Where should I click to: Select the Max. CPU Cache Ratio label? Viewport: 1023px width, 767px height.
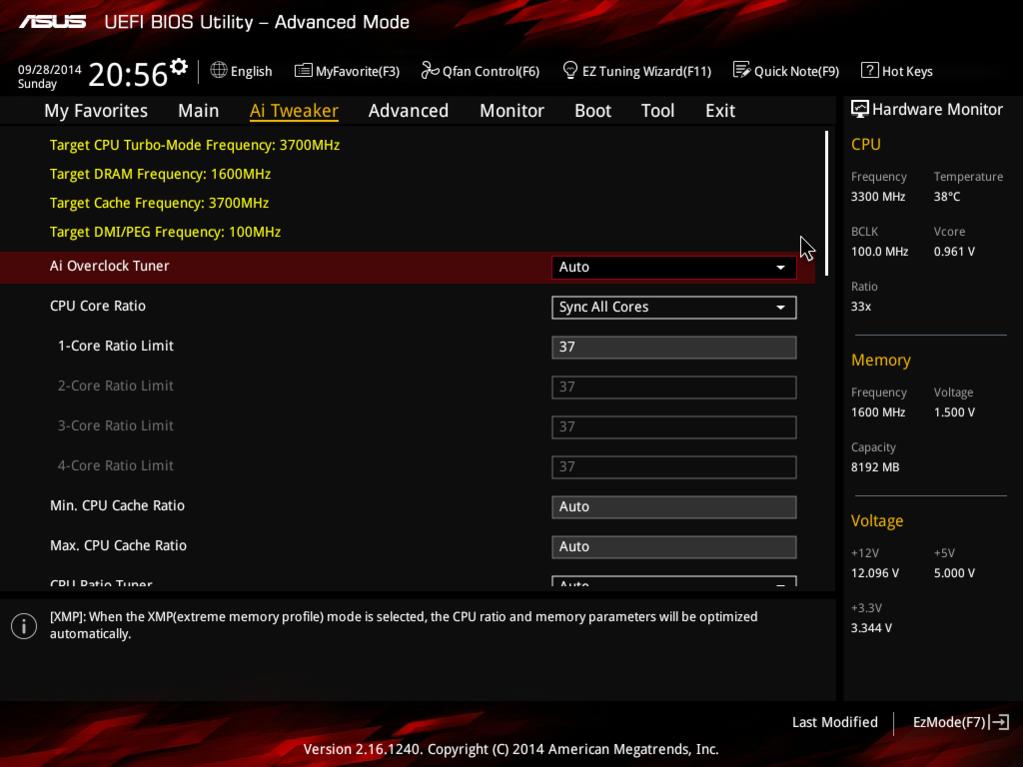[x=118, y=545]
